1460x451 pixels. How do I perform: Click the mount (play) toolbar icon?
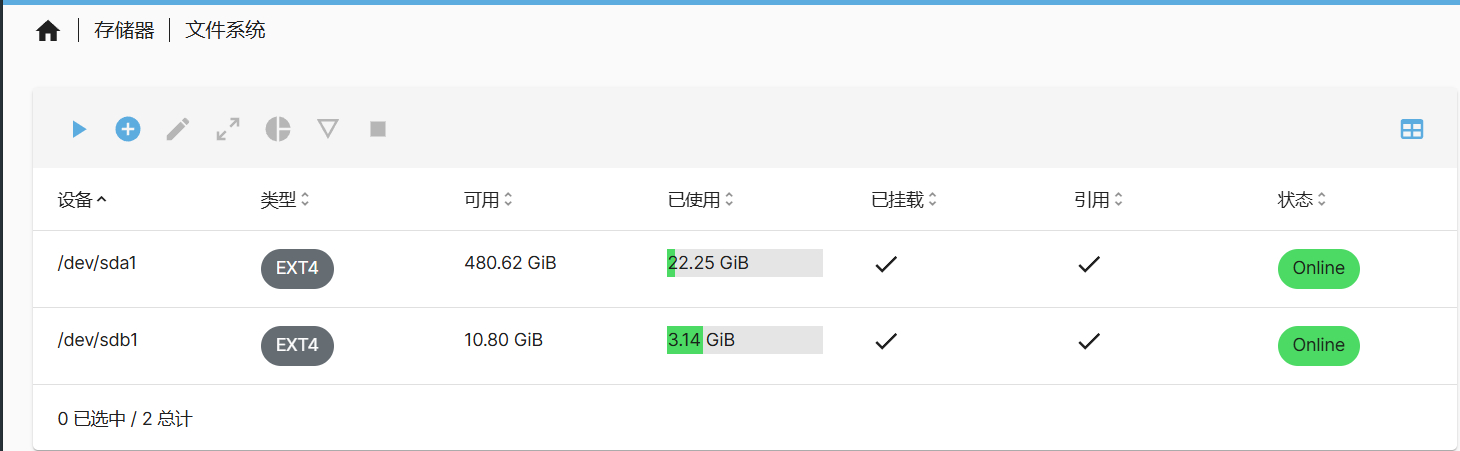(79, 129)
